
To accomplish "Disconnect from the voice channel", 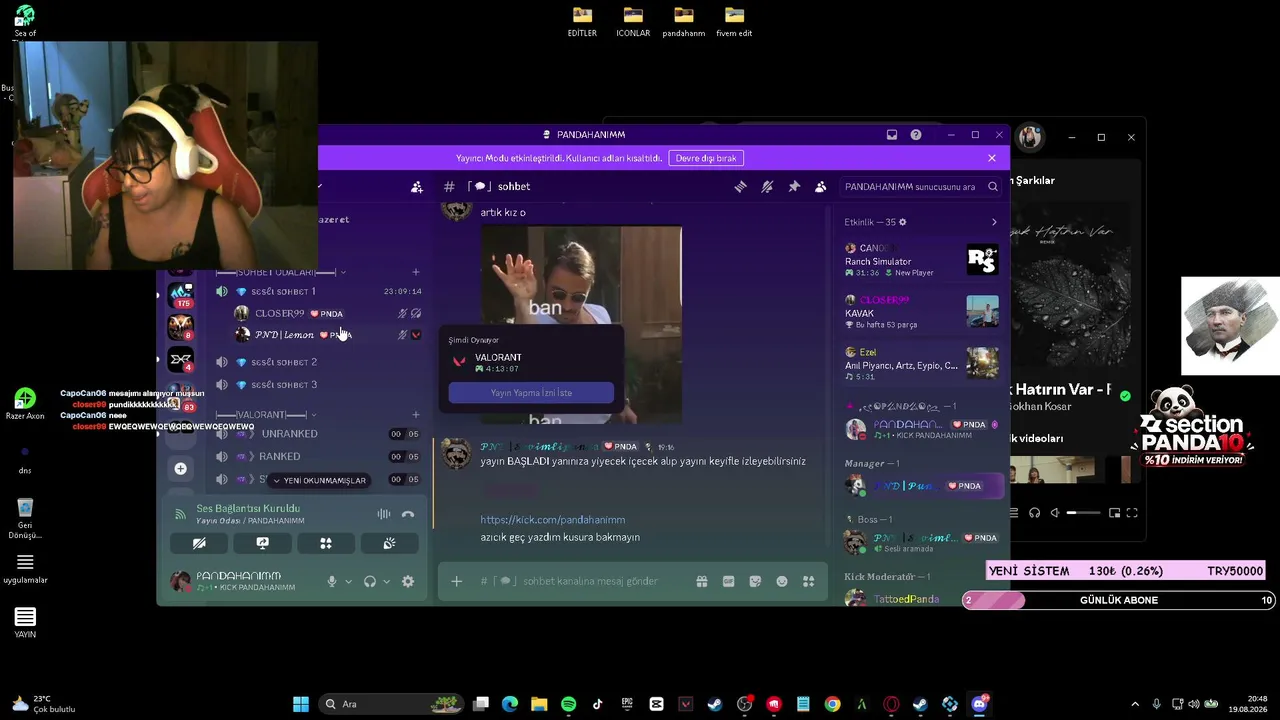I will [408, 514].
